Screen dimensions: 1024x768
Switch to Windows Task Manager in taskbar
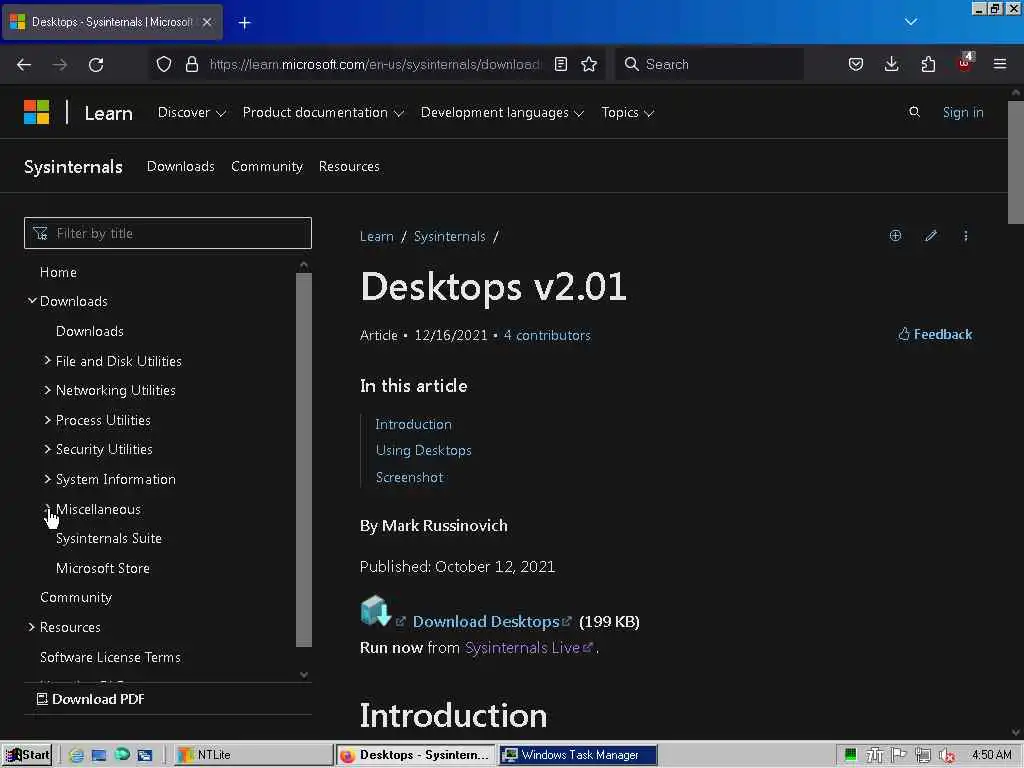(x=579, y=755)
